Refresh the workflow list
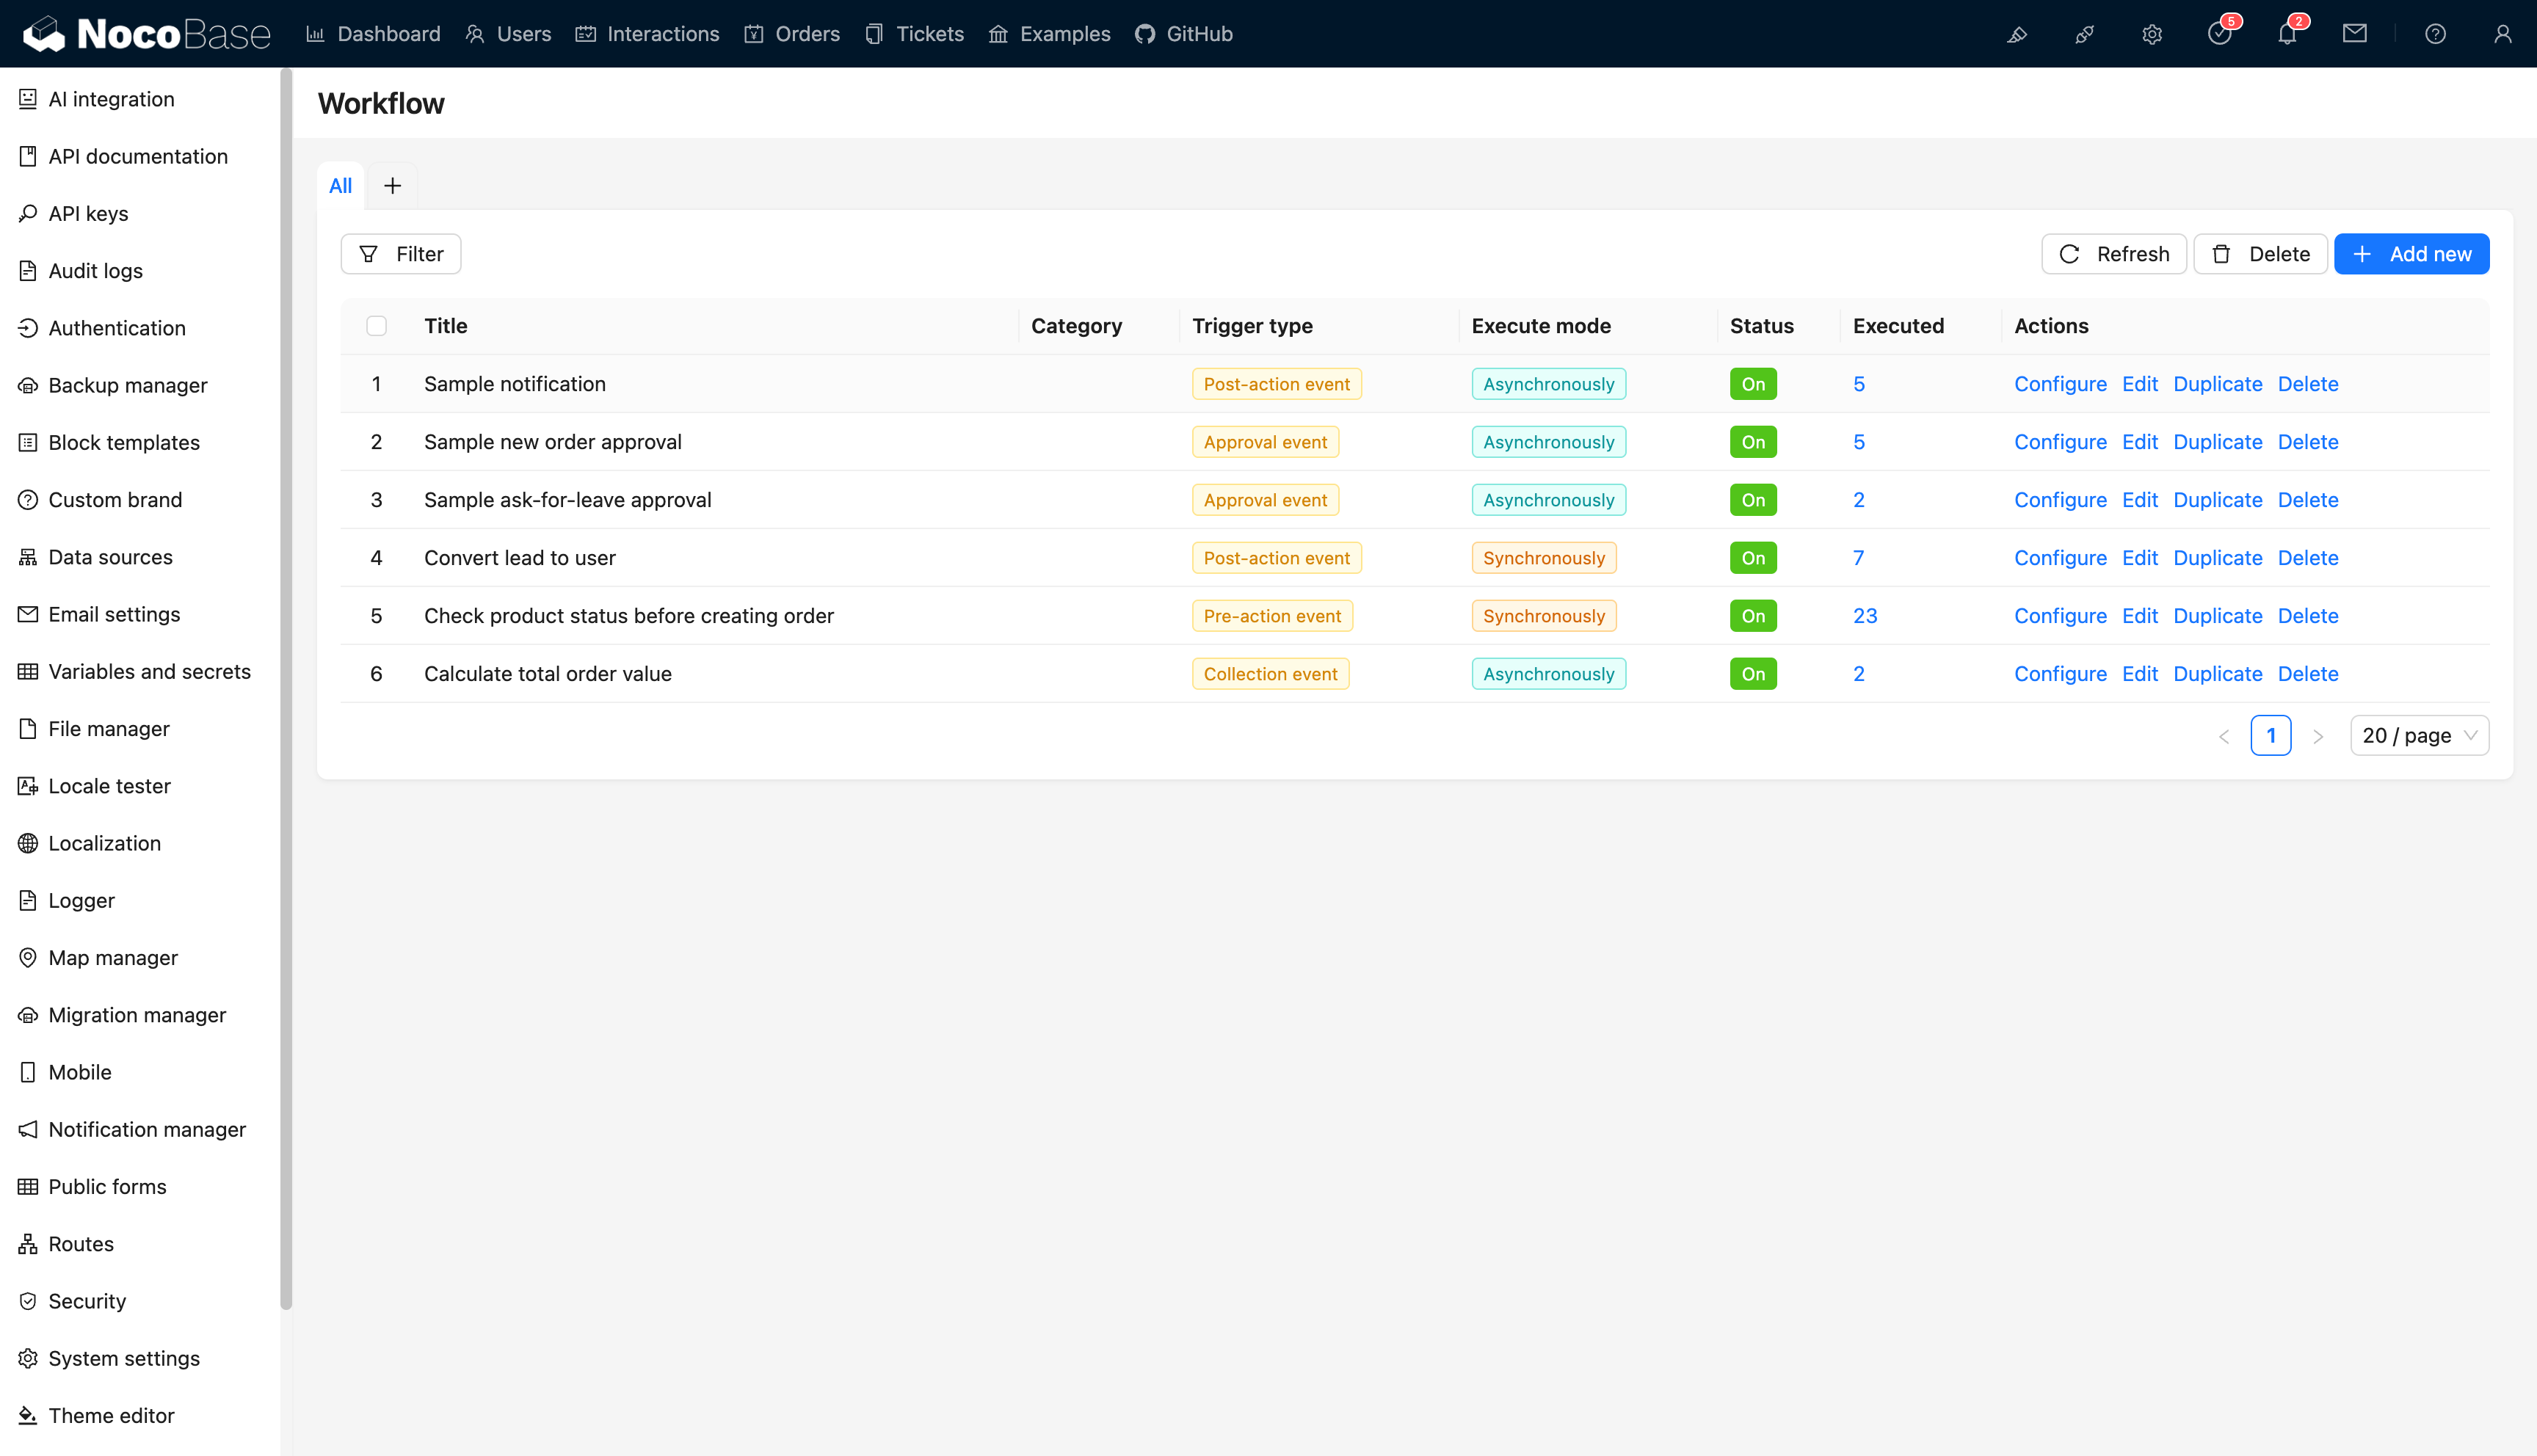Image resolution: width=2537 pixels, height=1456 pixels. pyautogui.click(x=2114, y=254)
